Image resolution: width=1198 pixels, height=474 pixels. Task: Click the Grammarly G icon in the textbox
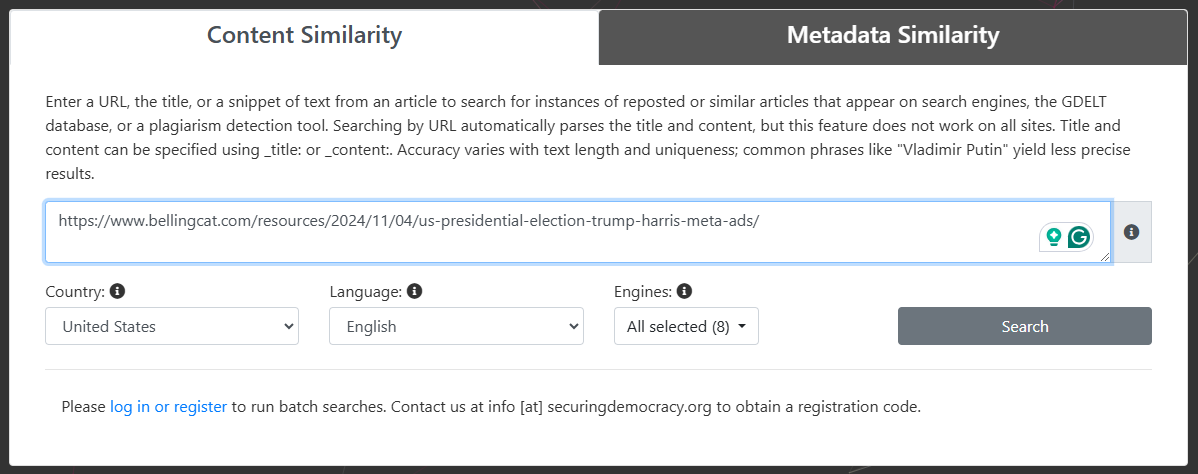tap(1078, 237)
